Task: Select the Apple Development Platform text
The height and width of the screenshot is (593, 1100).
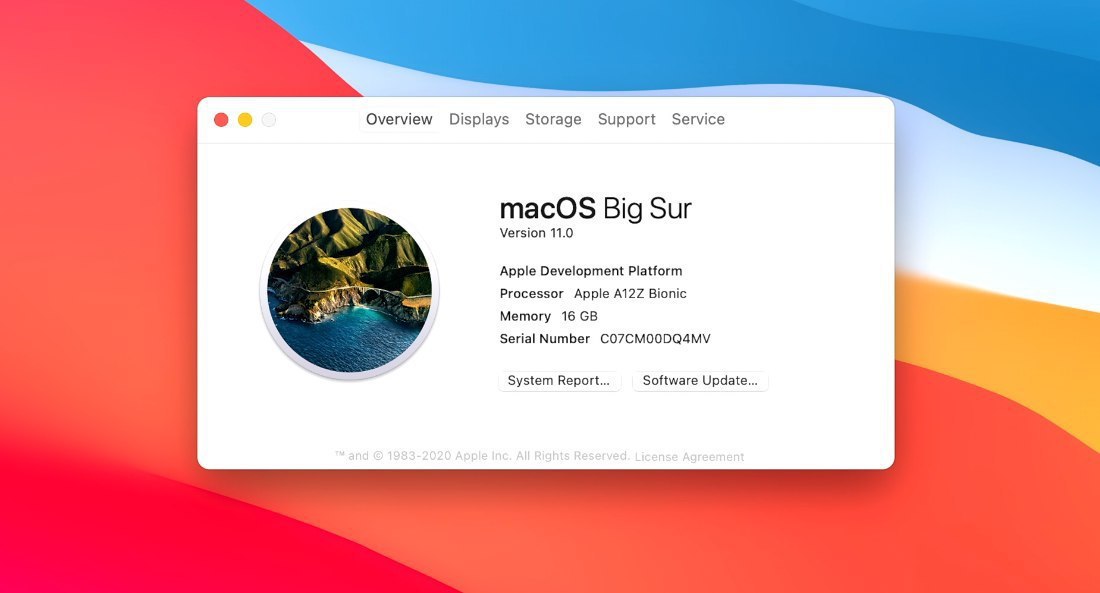Action: click(591, 271)
